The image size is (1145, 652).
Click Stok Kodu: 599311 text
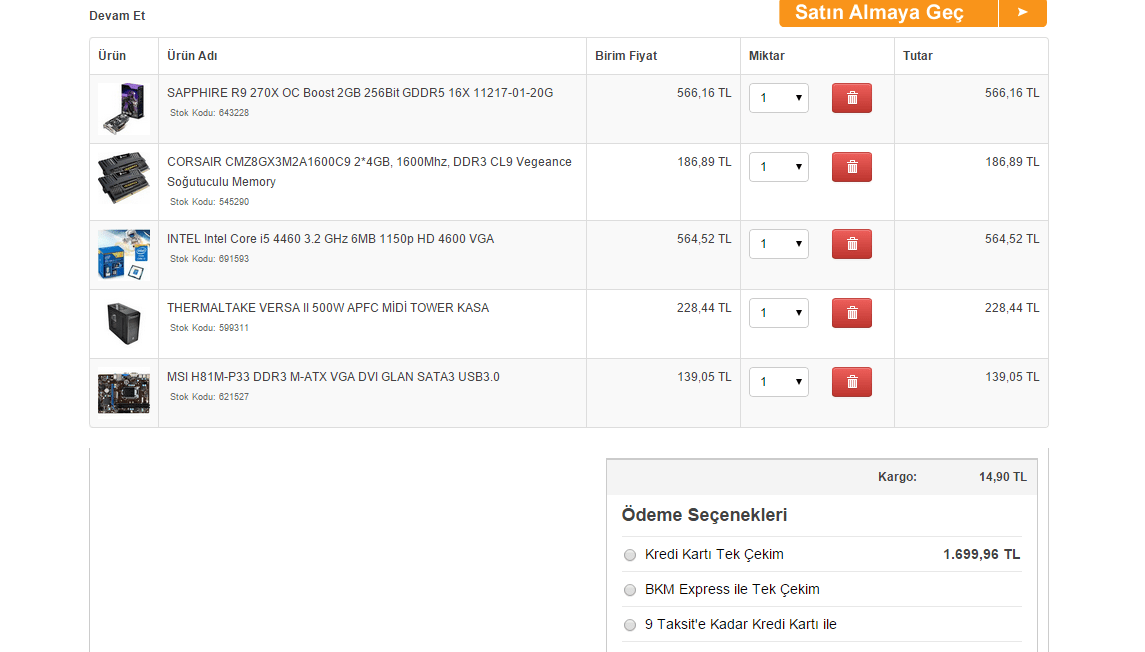pyautogui.click(x=210, y=328)
